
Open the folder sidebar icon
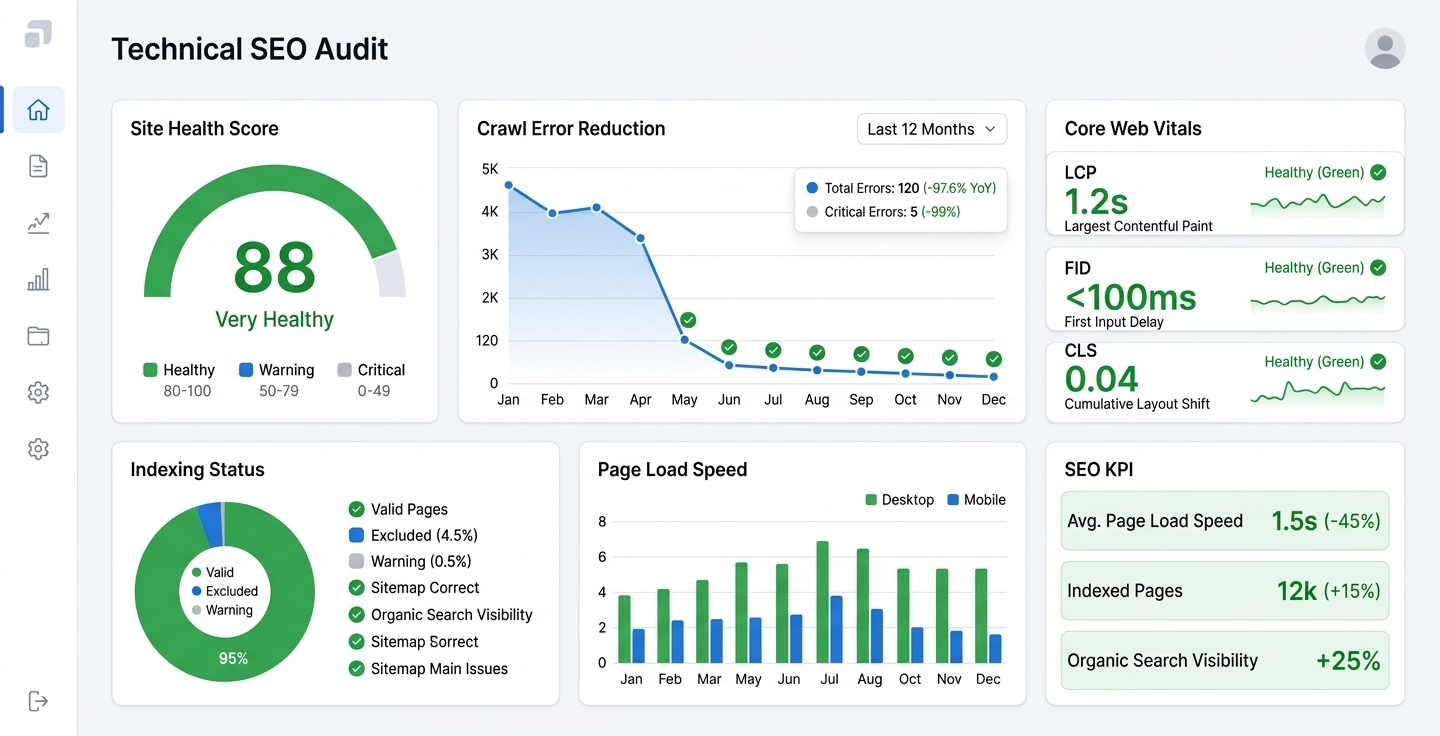(x=38, y=336)
